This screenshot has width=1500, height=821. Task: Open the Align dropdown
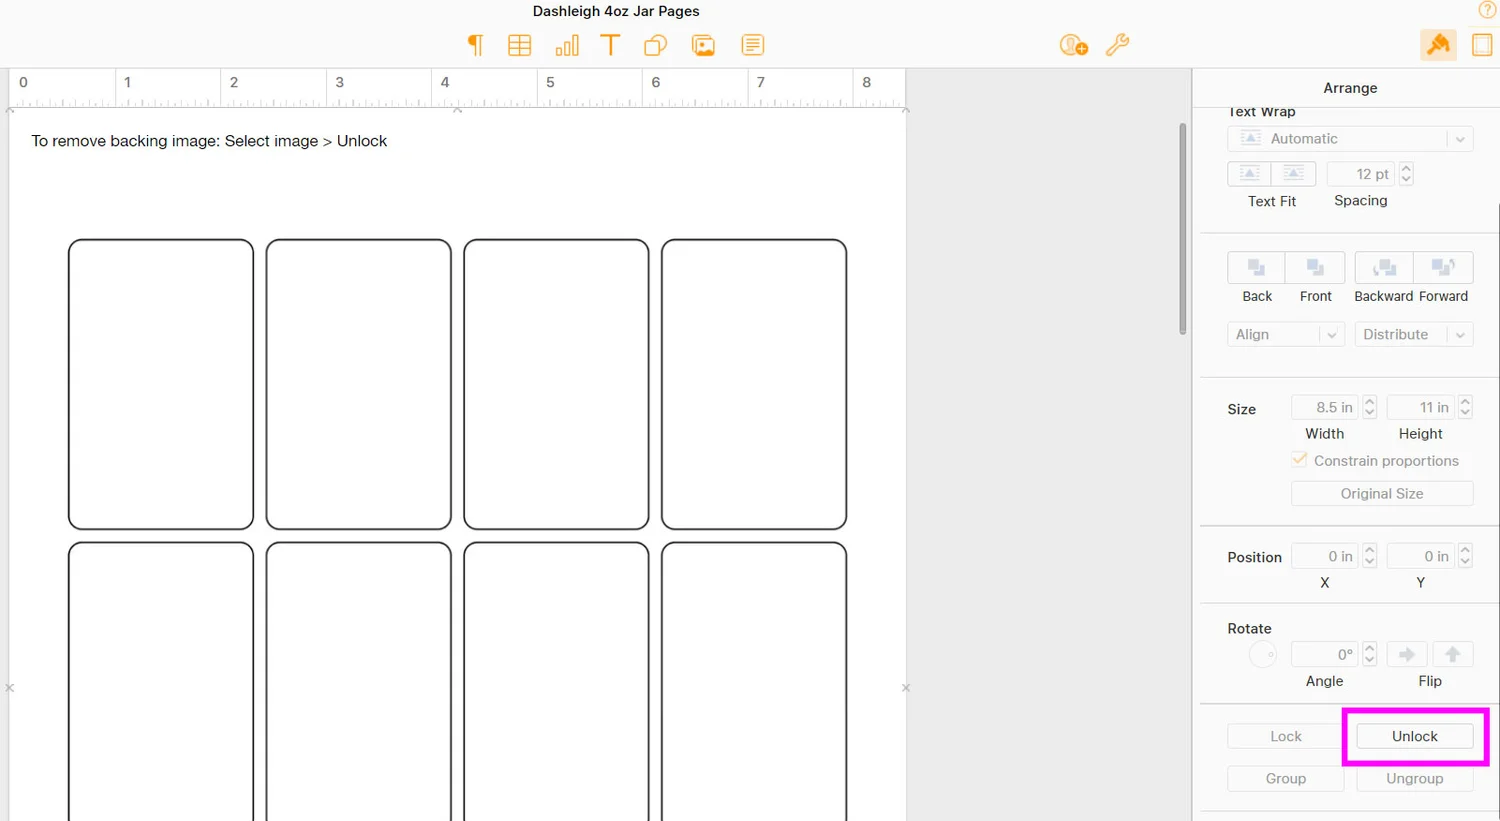point(1285,334)
